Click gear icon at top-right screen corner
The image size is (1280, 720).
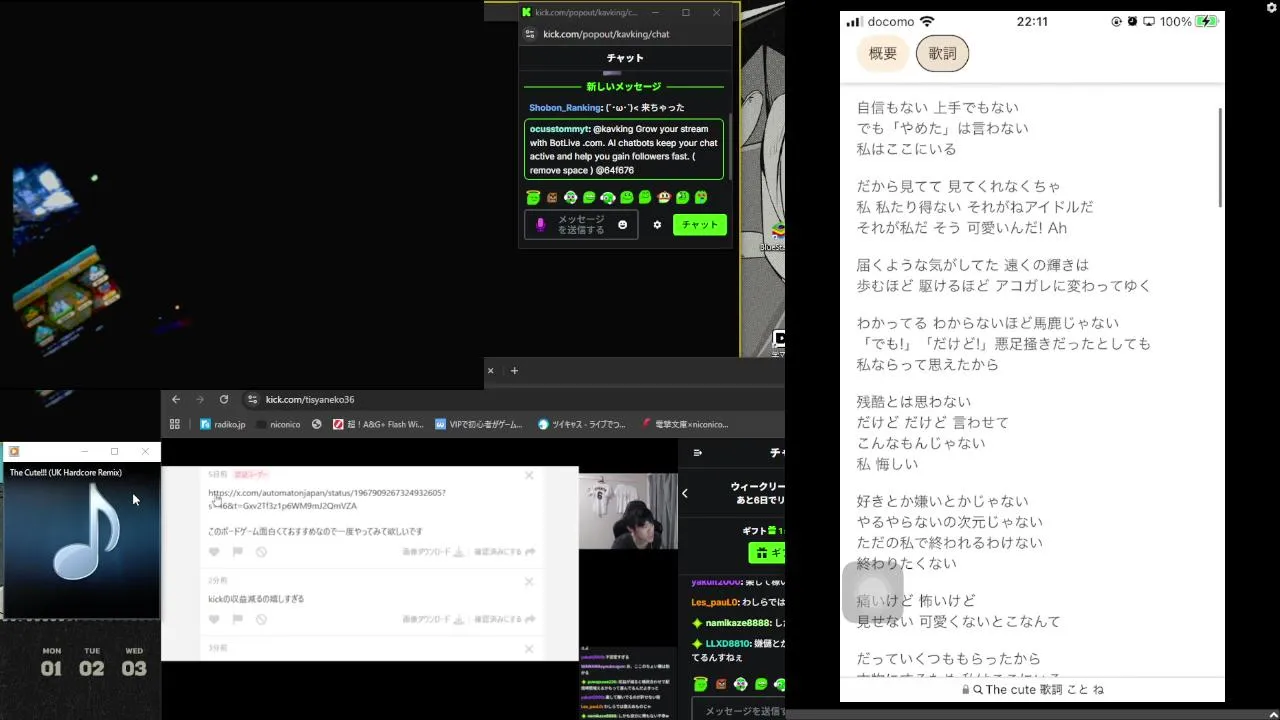pyautogui.click(x=1271, y=7)
